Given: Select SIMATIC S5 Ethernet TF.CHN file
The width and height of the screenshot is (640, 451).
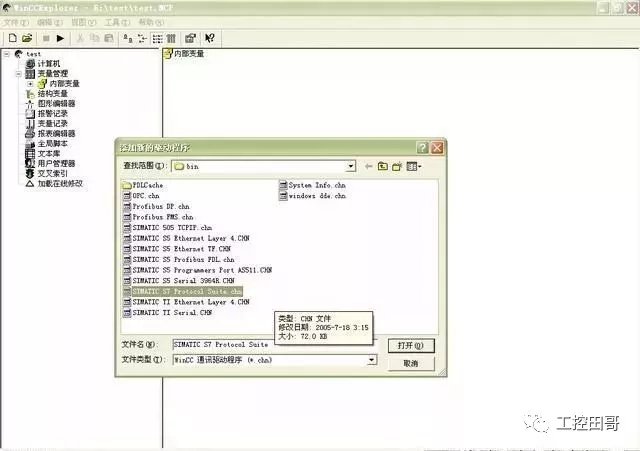Looking at the screenshot, I should (177, 249).
